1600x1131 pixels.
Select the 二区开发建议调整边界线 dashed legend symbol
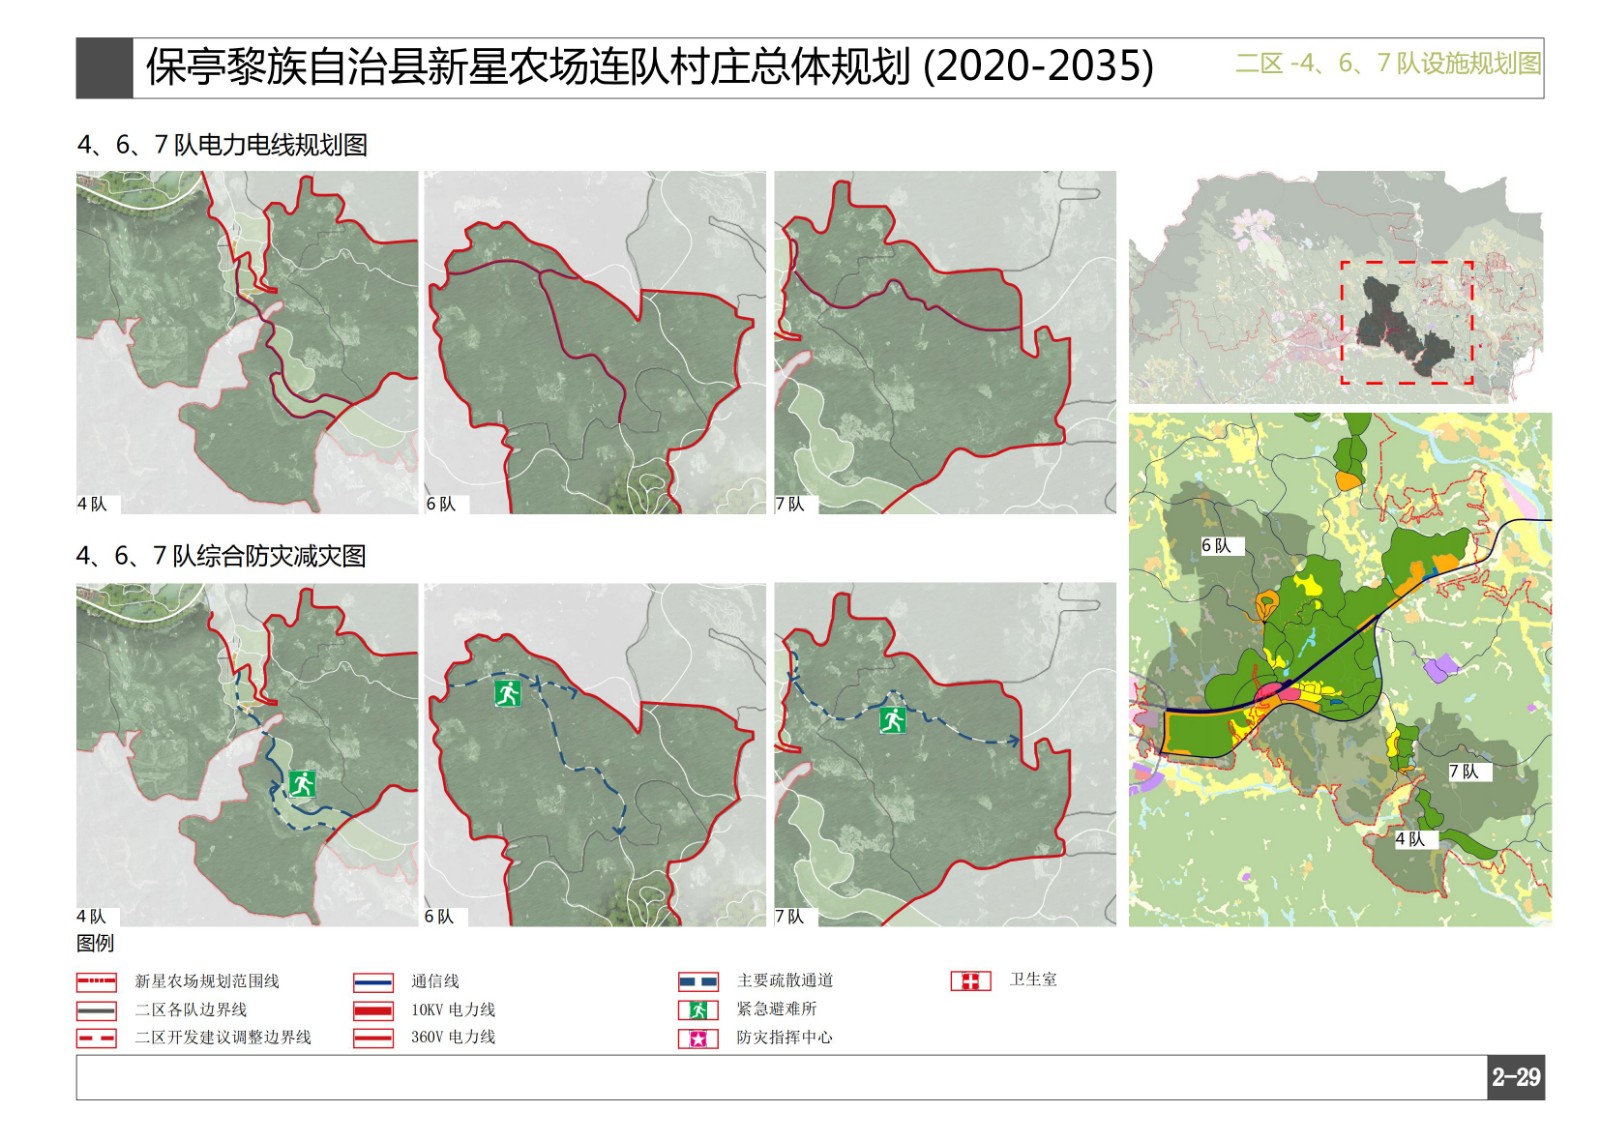pos(97,1039)
